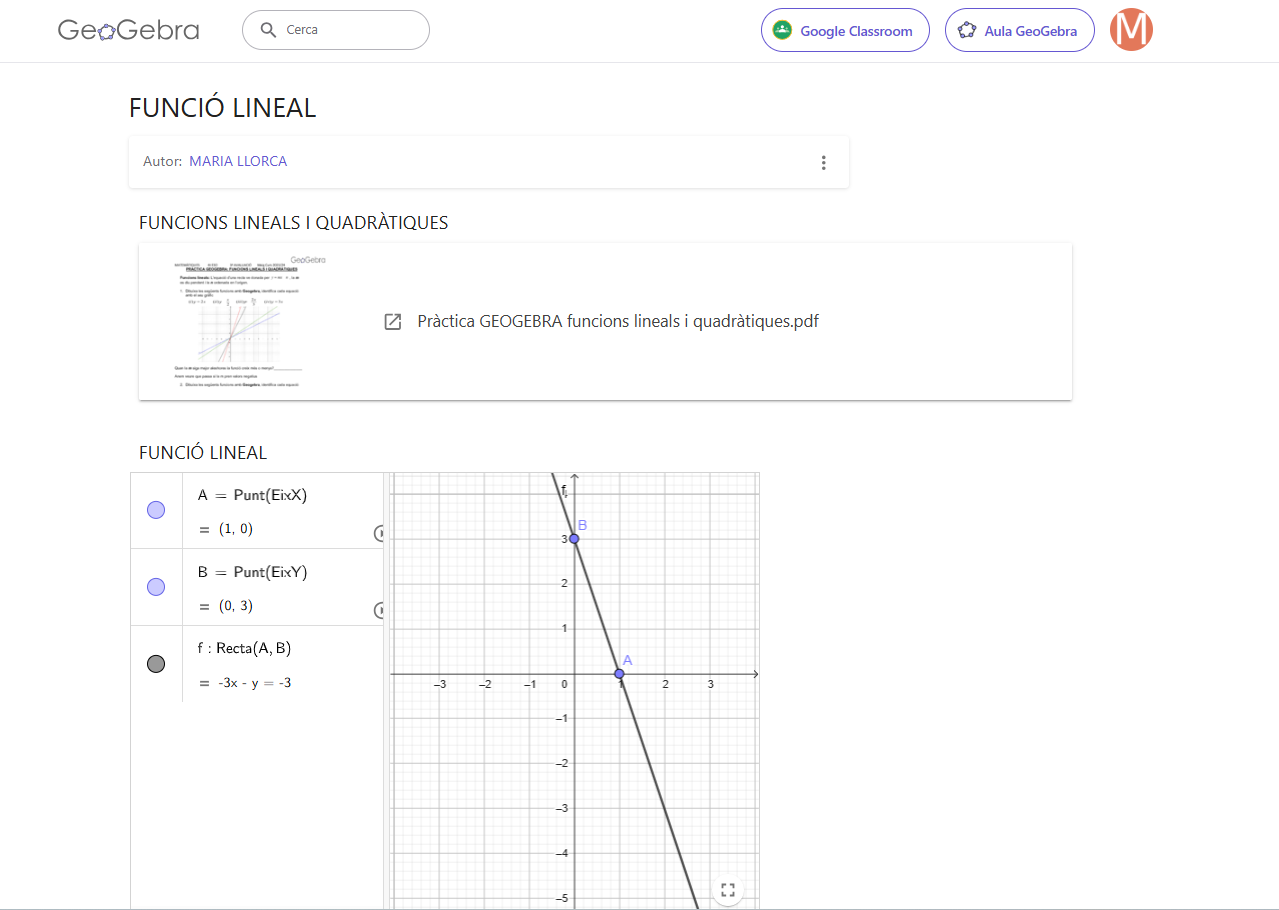
Task: Hide line f using its visibility circle
Action: 156,664
